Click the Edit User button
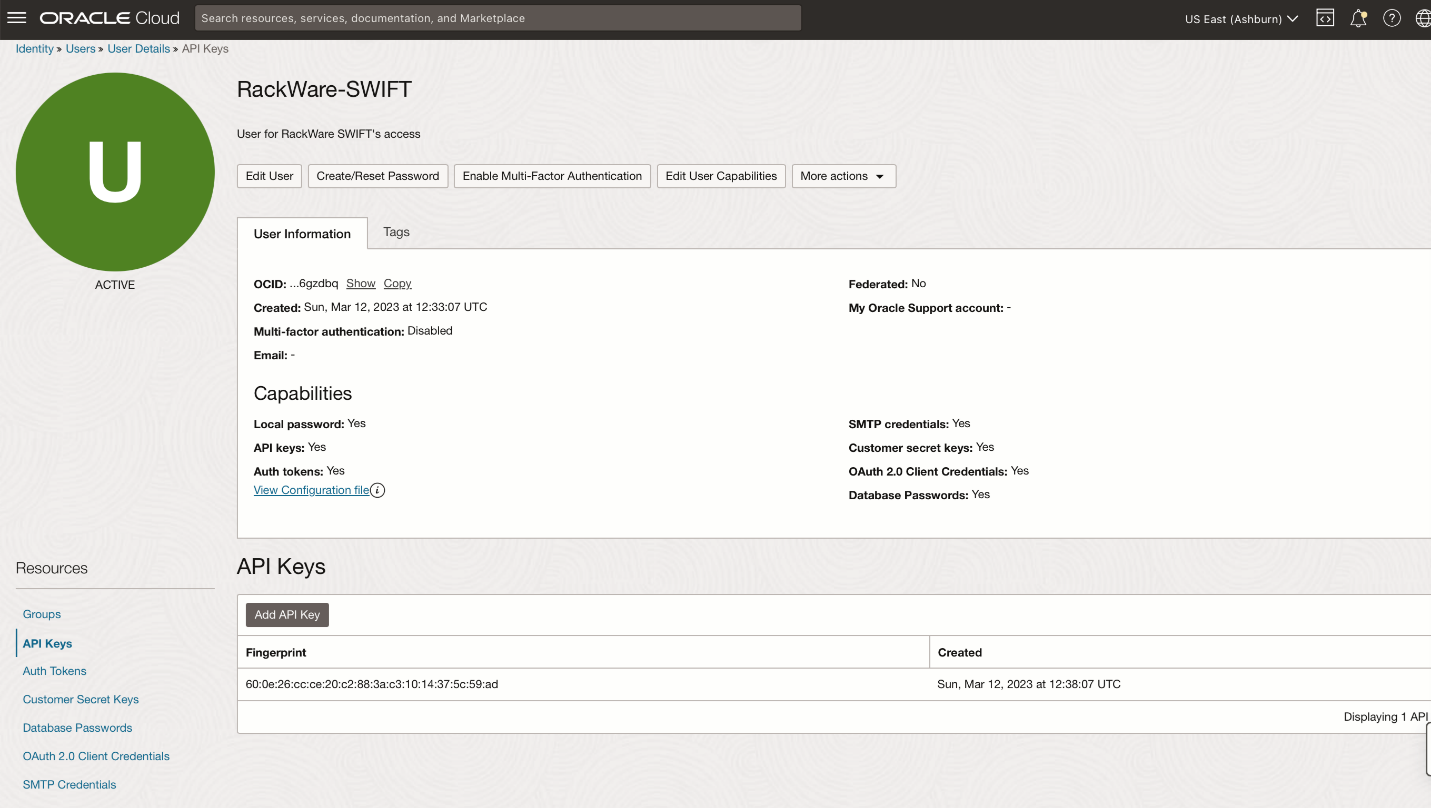The image size is (1431, 808). point(269,176)
